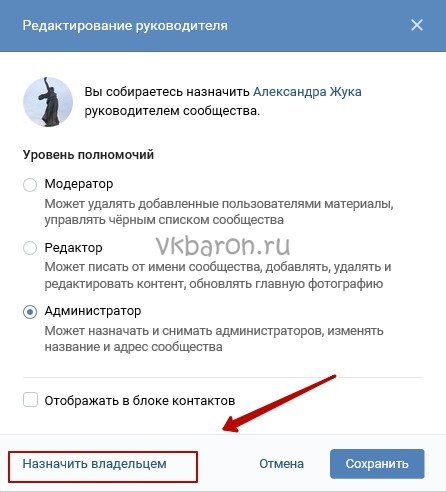This screenshot has height=492, width=446.
Task: Click the Уровень полномочий heading
Action: point(88,155)
